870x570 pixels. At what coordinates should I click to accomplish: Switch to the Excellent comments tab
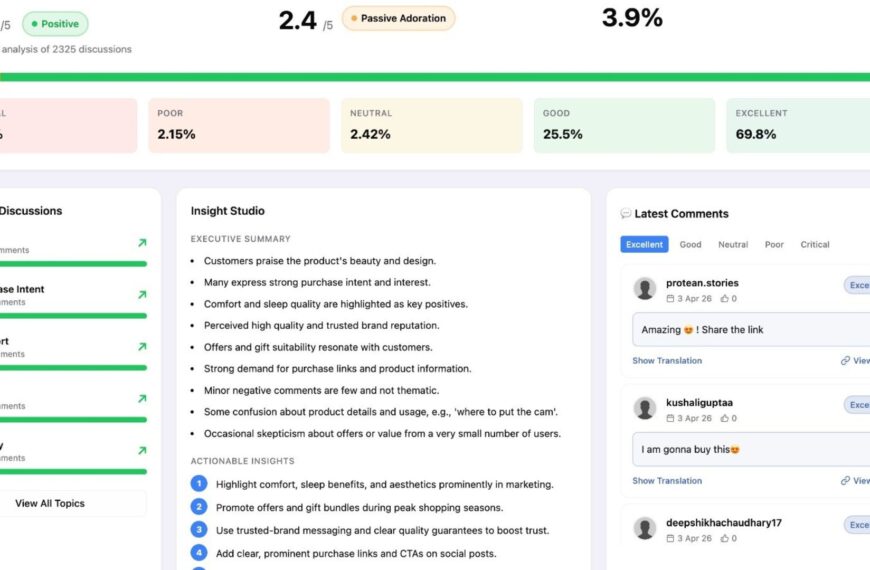tap(644, 245)
